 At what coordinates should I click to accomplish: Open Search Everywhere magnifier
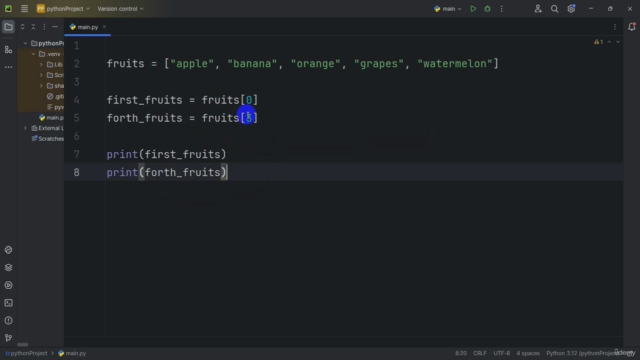point(554,9)
